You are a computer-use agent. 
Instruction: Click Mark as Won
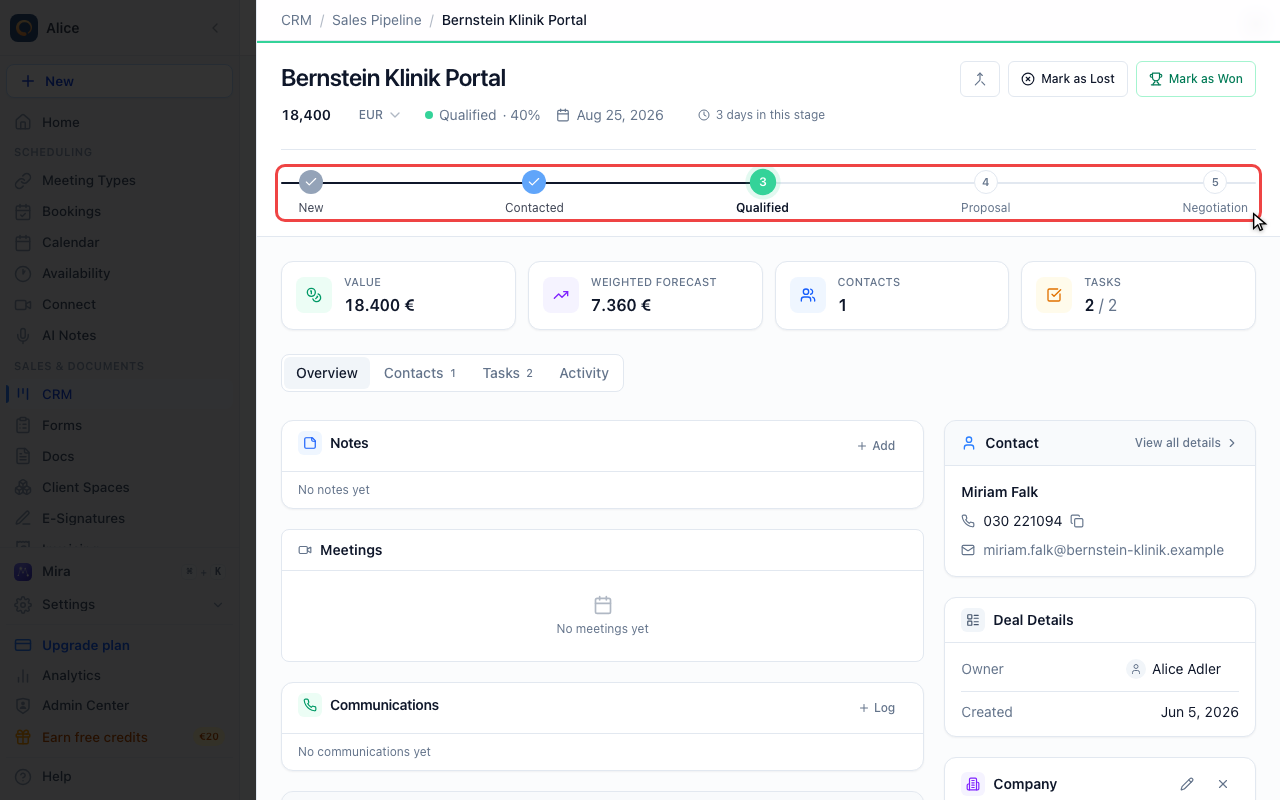pos(1196,79)
